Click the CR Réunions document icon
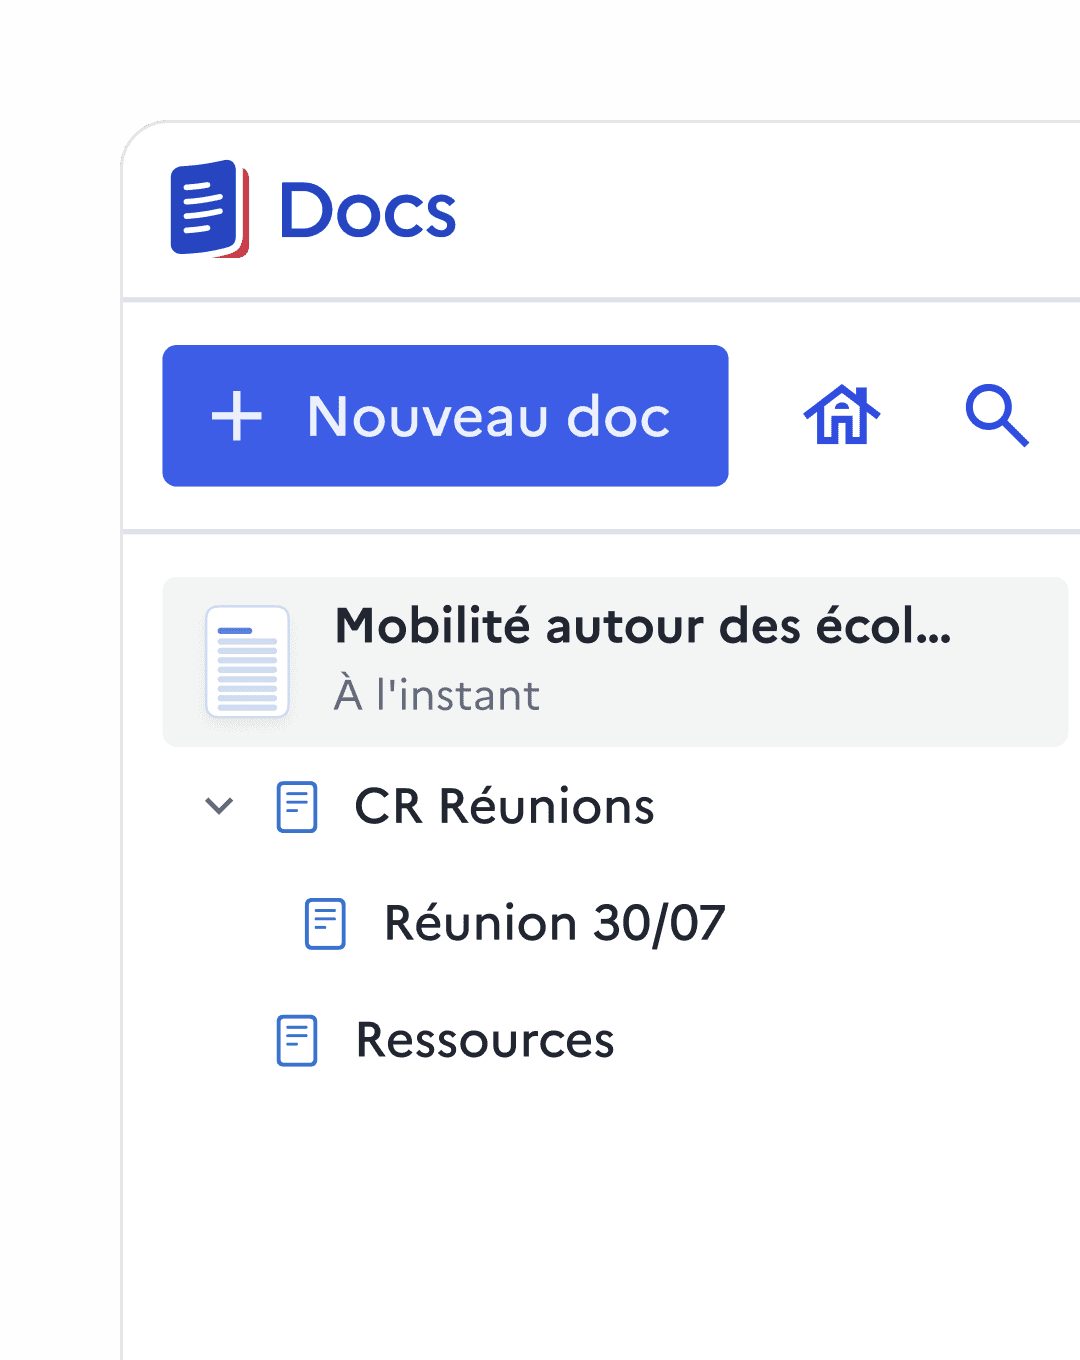1080x1360 pixels. point(297,807)
